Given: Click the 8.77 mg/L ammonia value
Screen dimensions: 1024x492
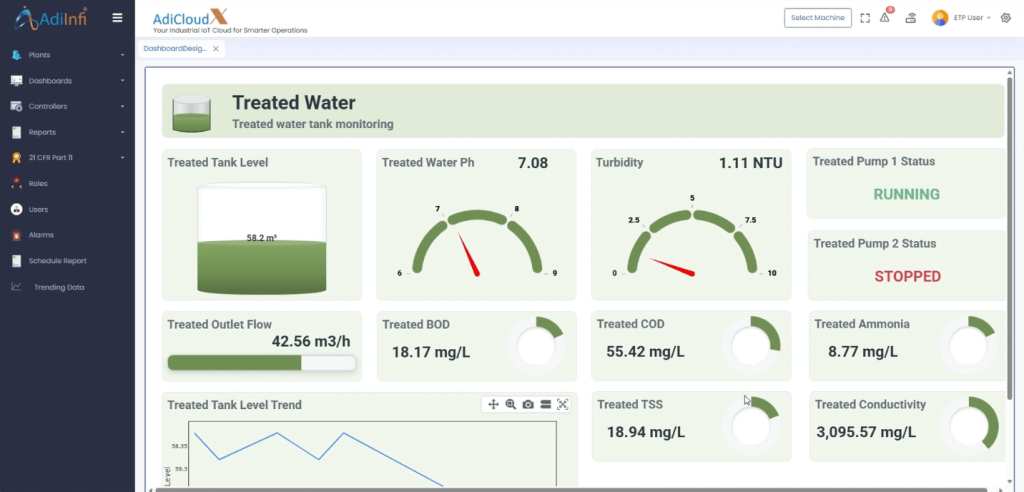Looking at the screenshot, I should 863,352.
